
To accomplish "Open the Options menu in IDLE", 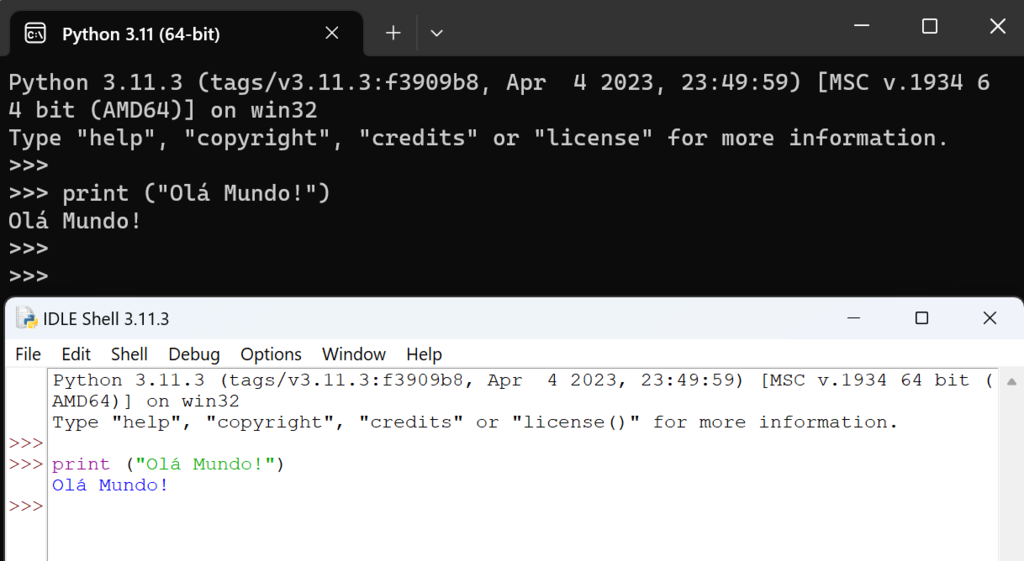I will 271,354.
